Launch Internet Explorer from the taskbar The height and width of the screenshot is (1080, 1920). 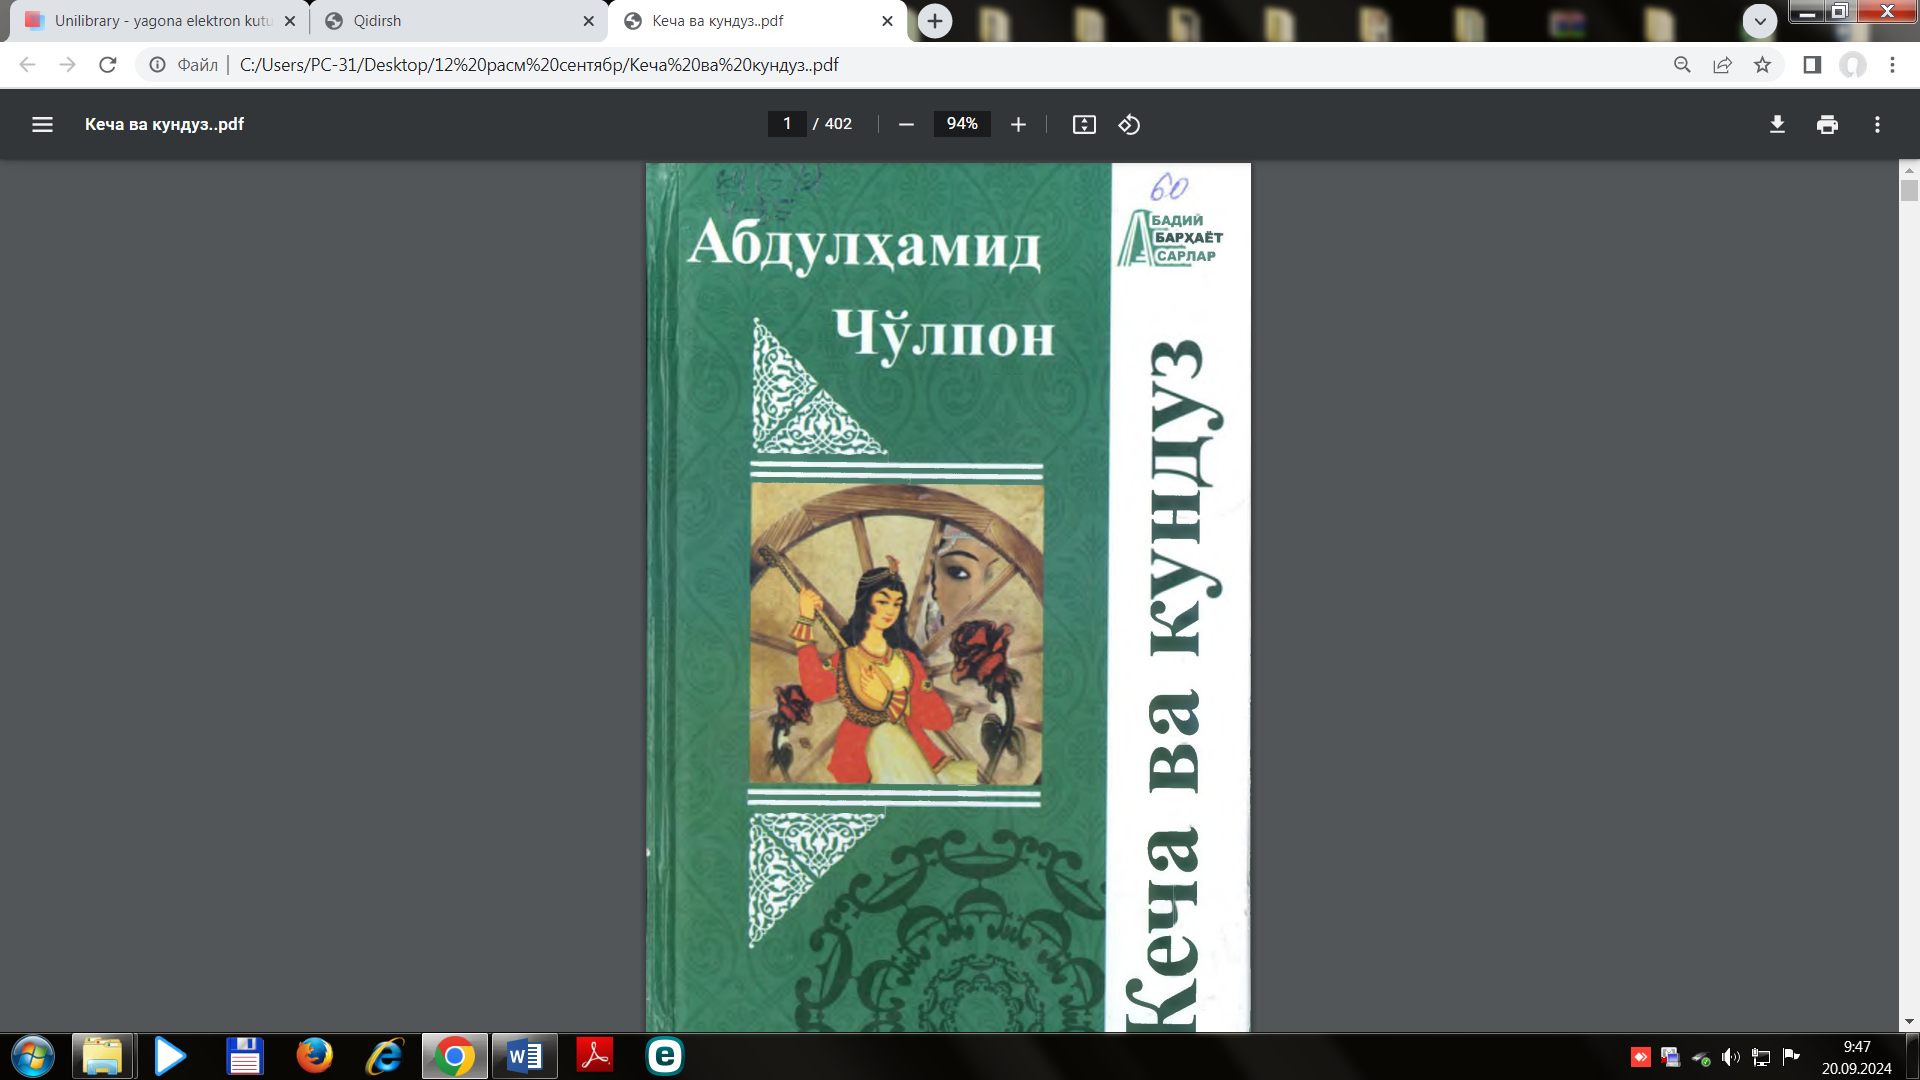[384, 1056]
